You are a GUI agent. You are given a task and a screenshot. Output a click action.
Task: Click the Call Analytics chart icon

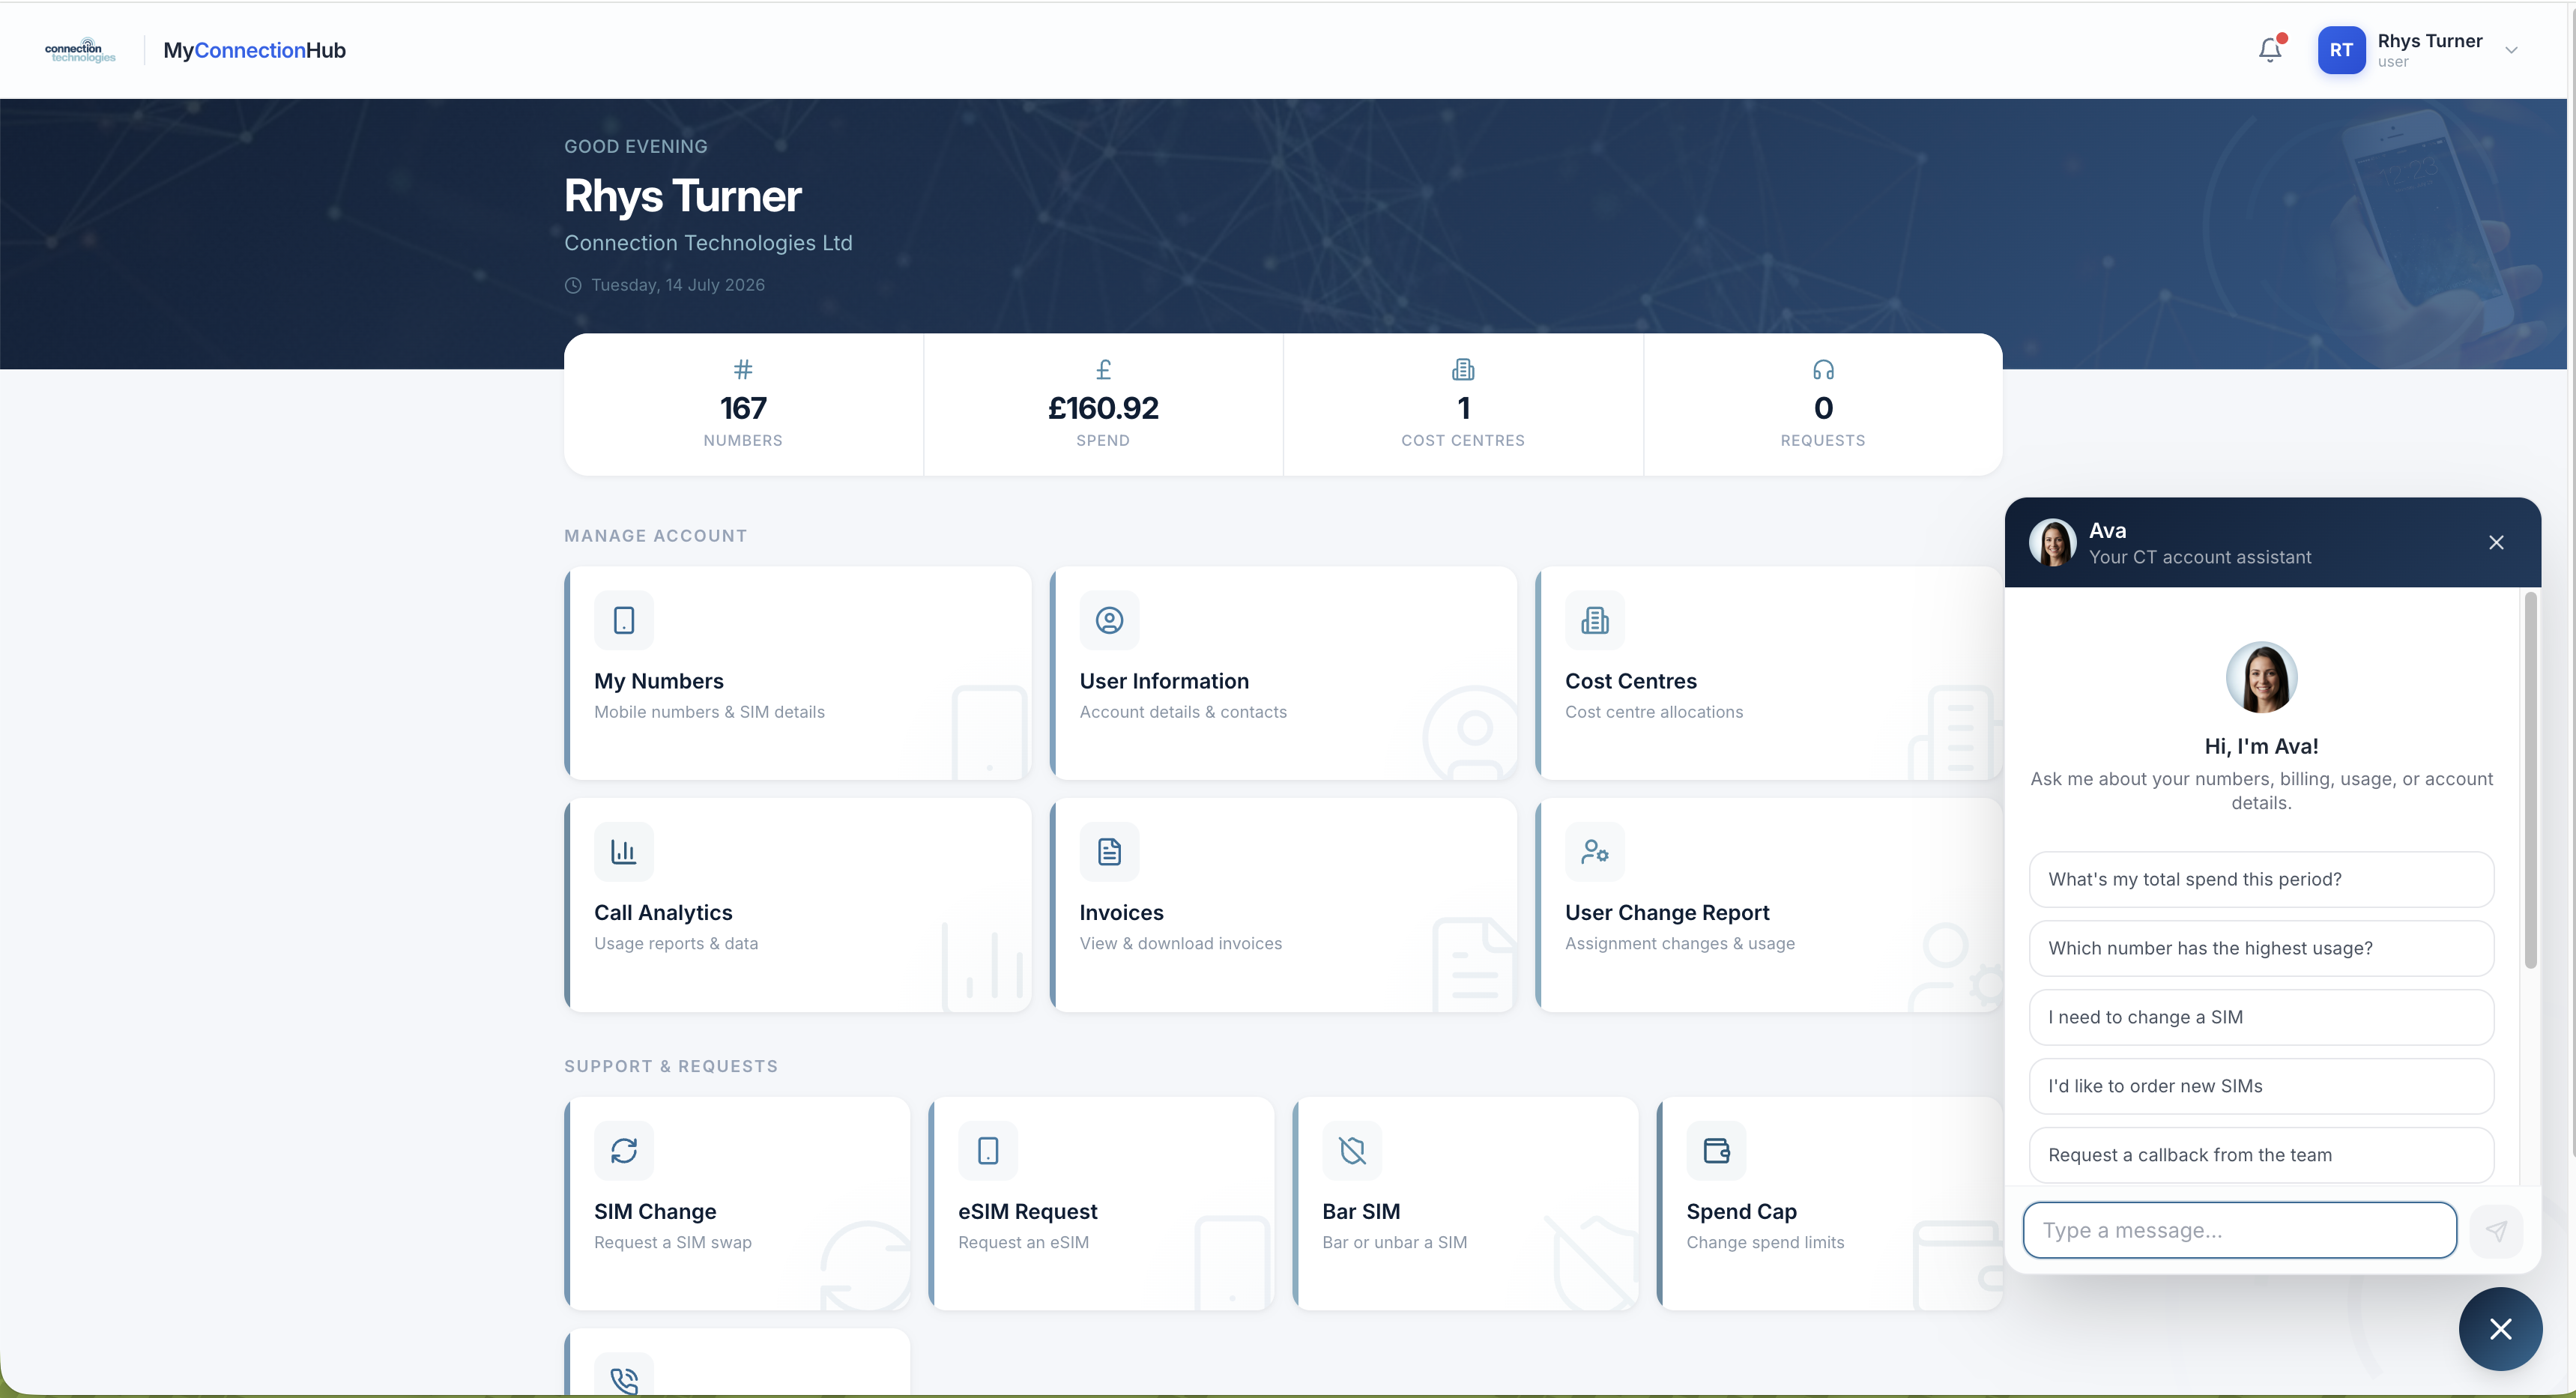coord(624,851)
